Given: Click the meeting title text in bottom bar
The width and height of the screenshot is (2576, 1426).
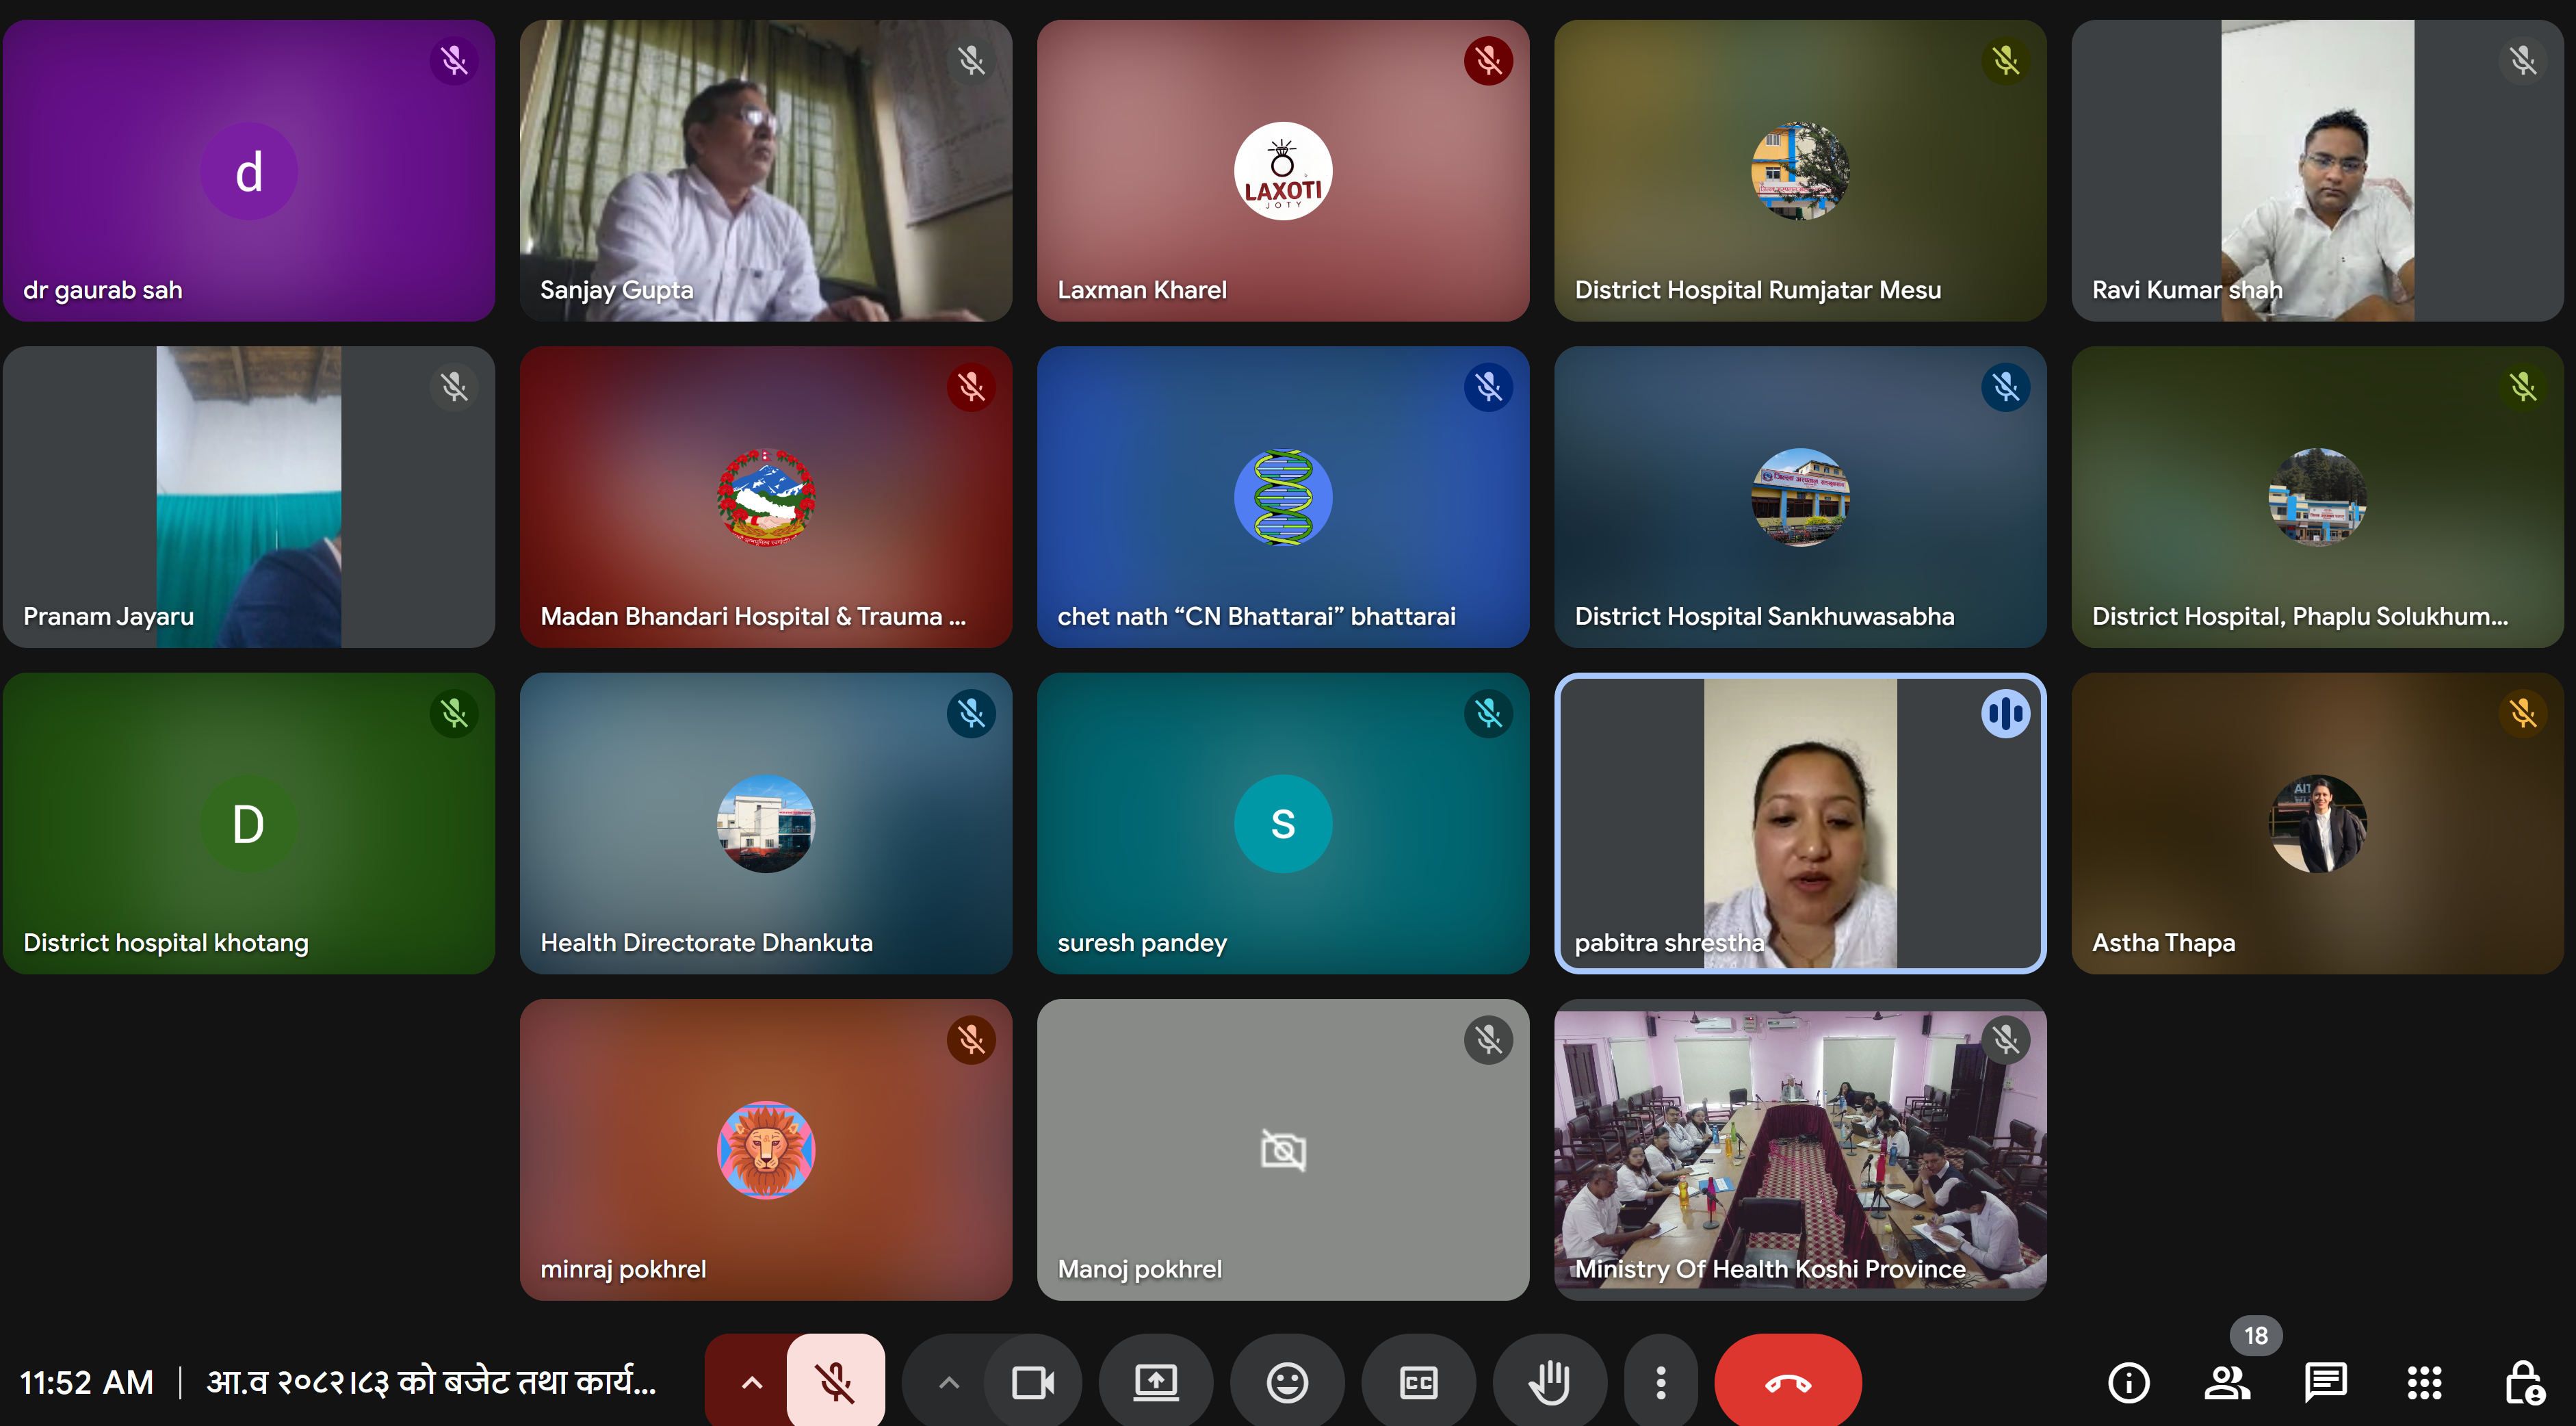Looking at the screenshot, I should click(431, 1382).
